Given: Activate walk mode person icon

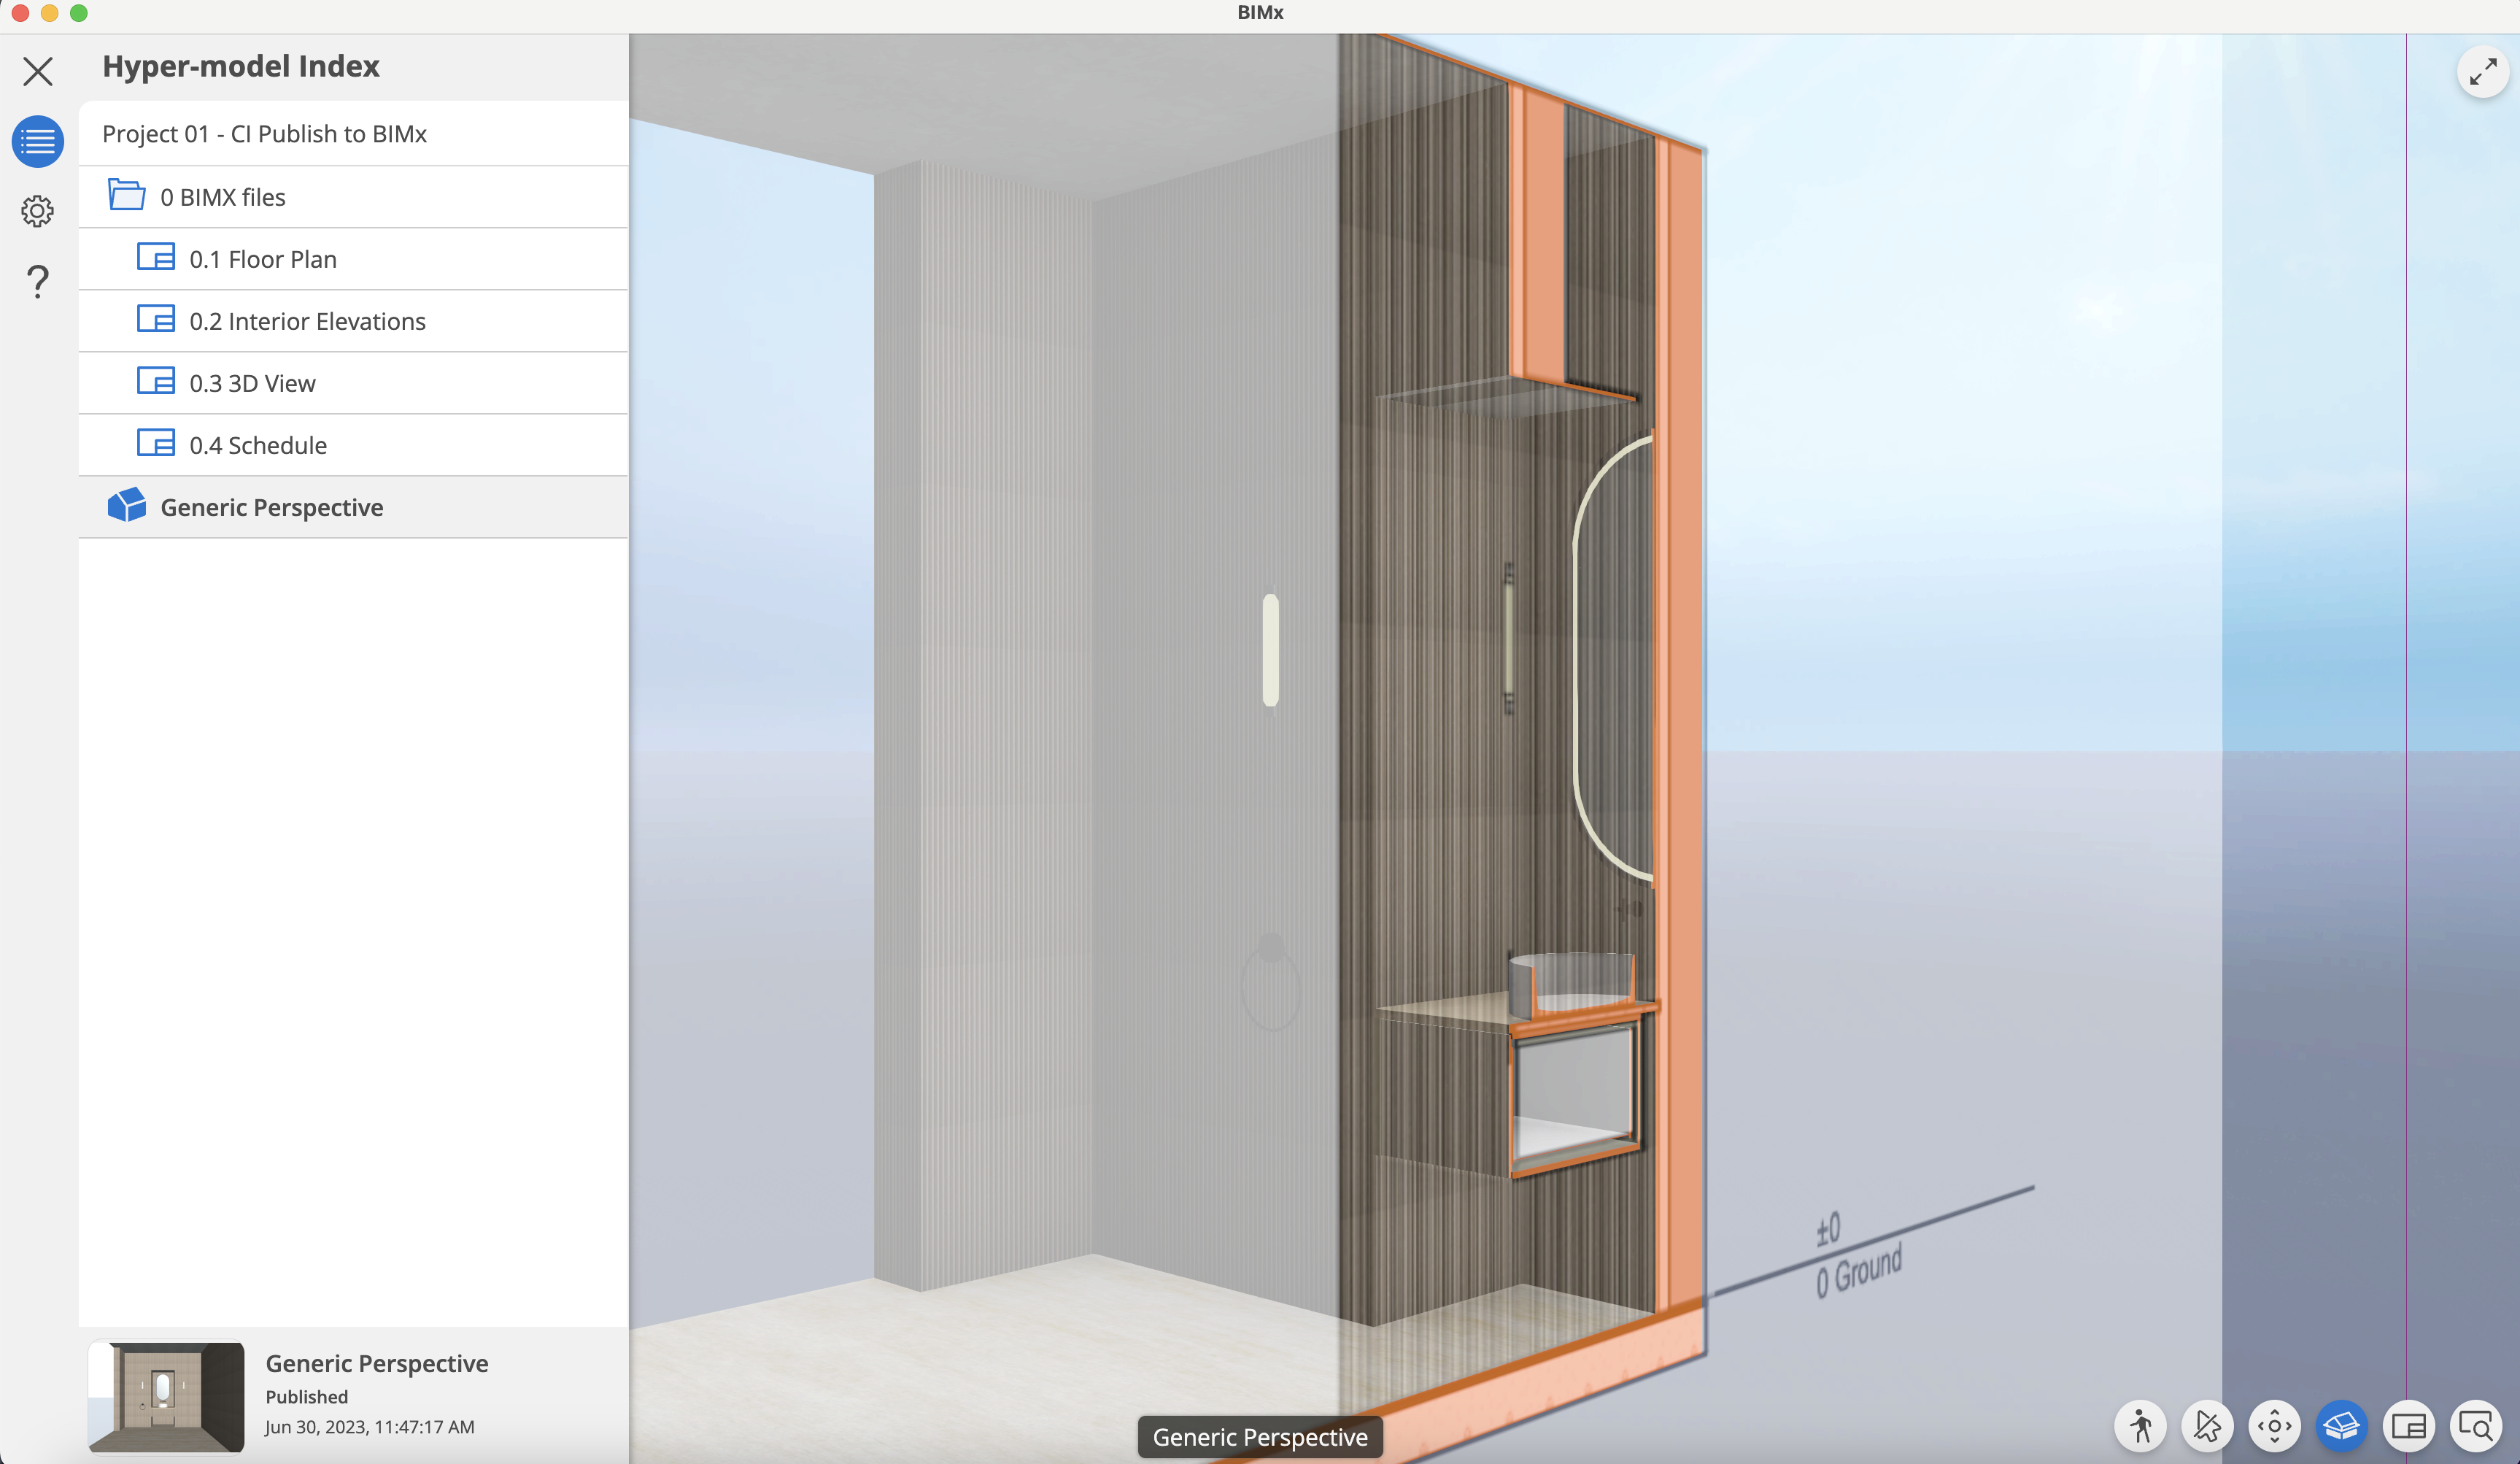Looking at the screenshot, I should (x=2140, y=1426).
